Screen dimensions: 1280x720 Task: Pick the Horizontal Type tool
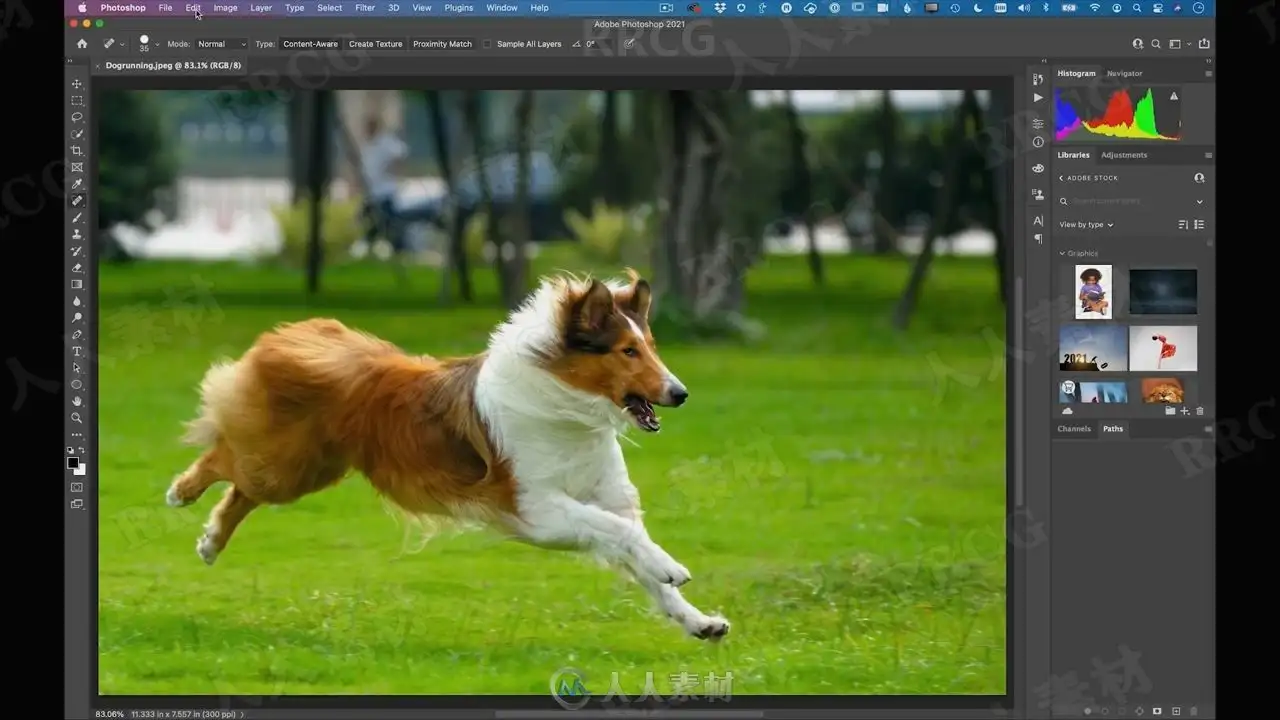[x=77, y=351]
